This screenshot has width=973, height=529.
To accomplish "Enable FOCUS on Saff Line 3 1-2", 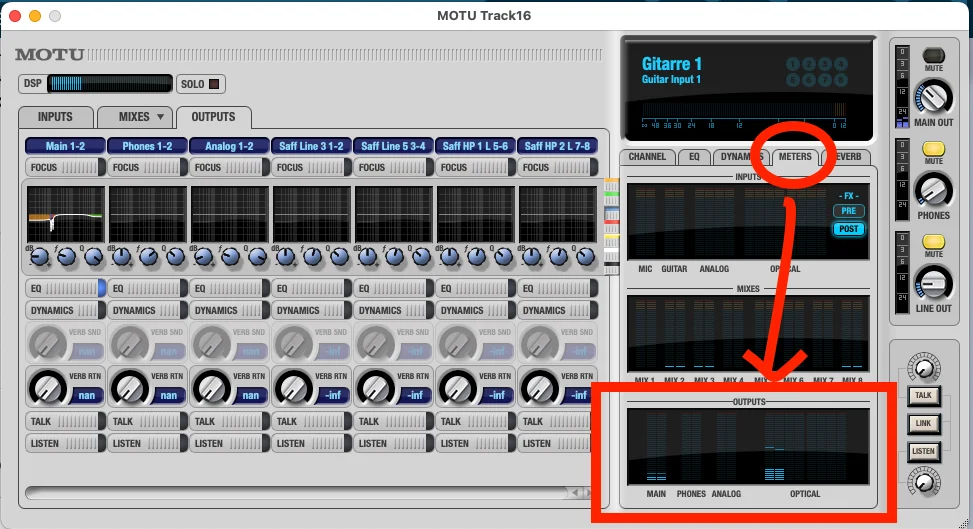I will (311, 167).
